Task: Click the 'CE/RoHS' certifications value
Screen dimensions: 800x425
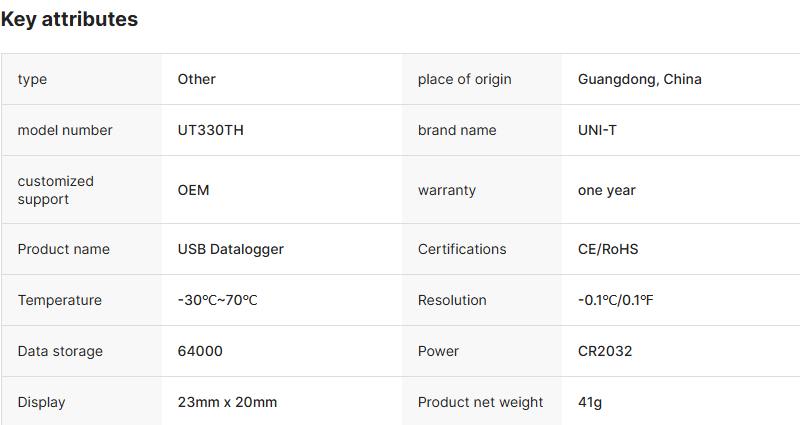Action: click(608, 249)
